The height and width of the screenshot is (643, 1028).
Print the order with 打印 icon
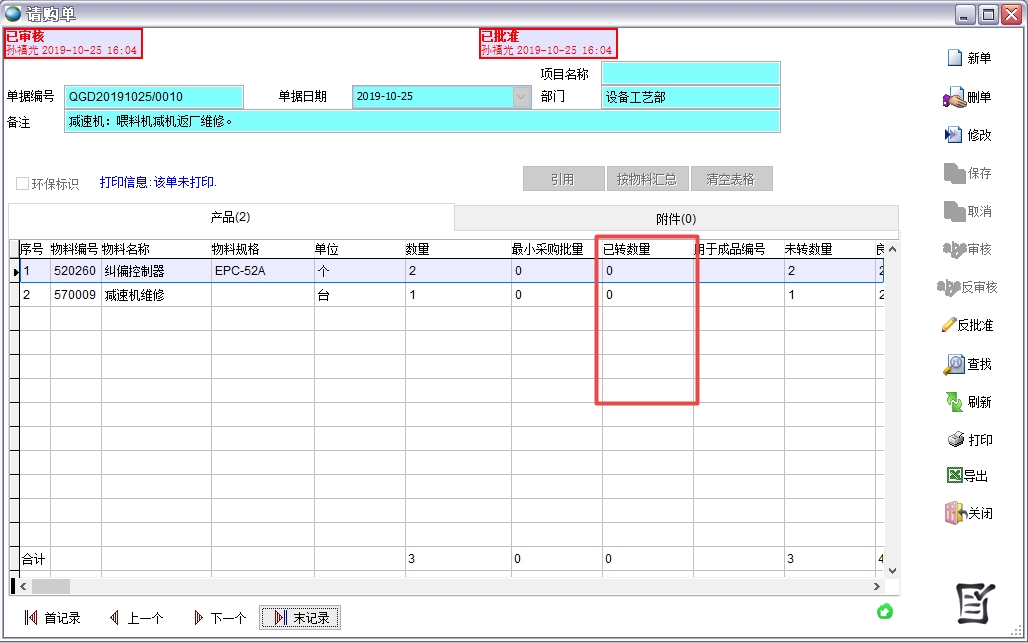pyautogui.click(x=954, y=440)
